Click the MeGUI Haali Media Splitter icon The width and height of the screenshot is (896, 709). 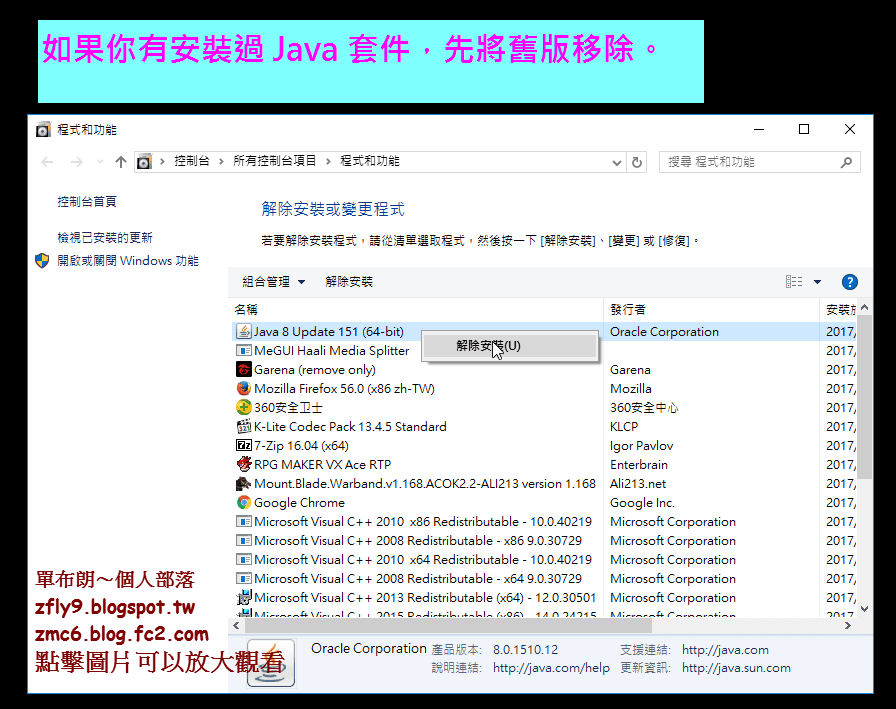click(x=244, y=350)
